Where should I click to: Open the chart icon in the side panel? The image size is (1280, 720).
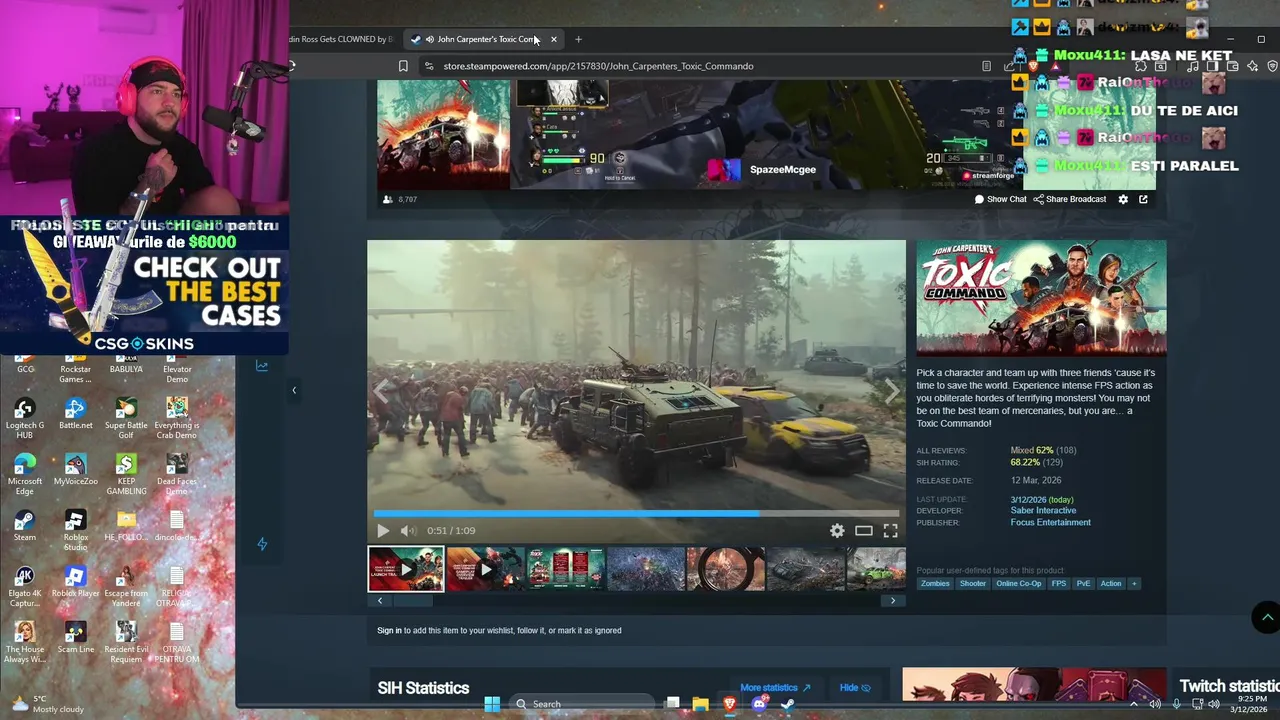tap(262, 366)
